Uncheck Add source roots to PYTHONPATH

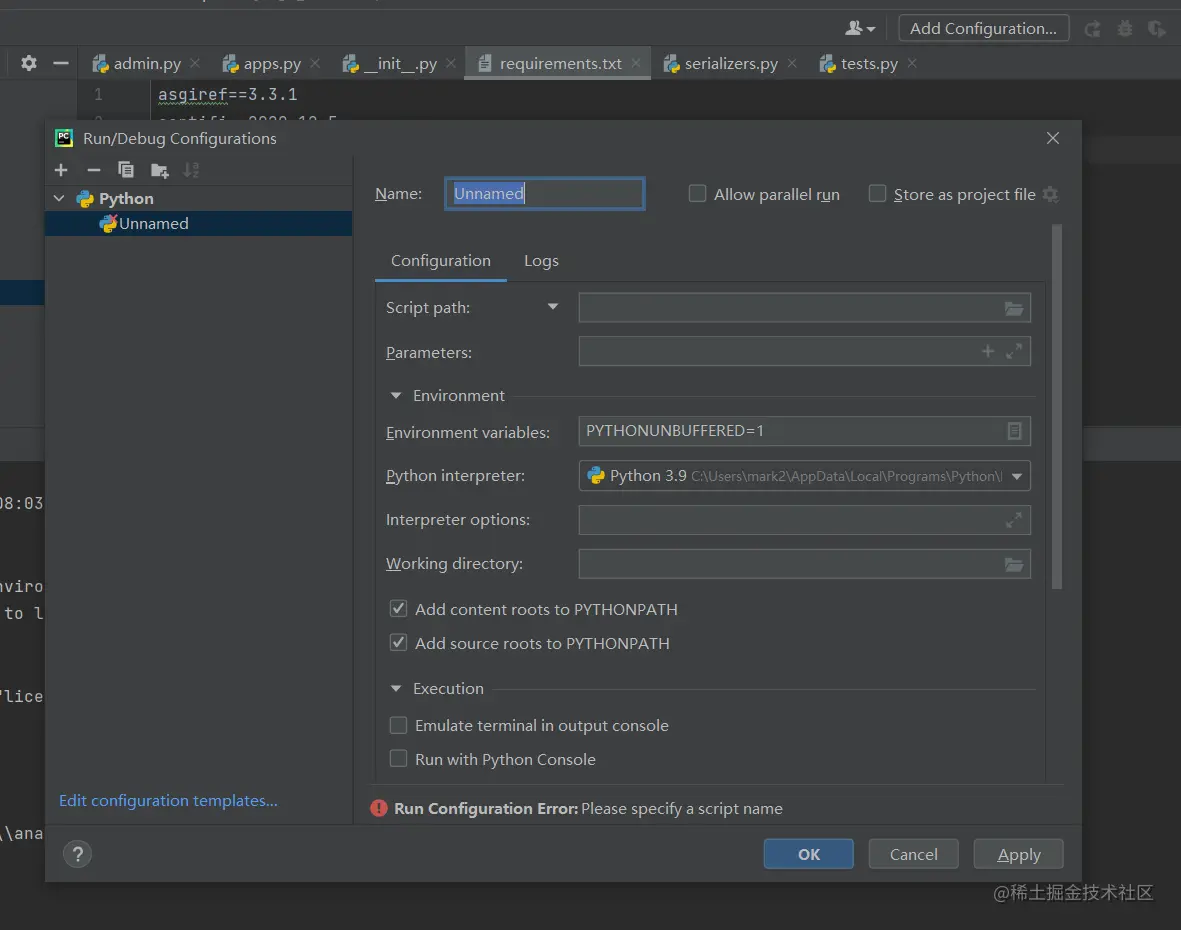tap(398, 642)
